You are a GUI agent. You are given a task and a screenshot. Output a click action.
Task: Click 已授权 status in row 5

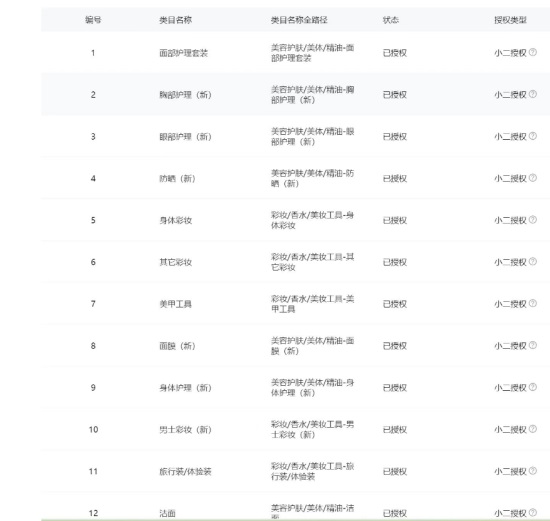point(395,220)
